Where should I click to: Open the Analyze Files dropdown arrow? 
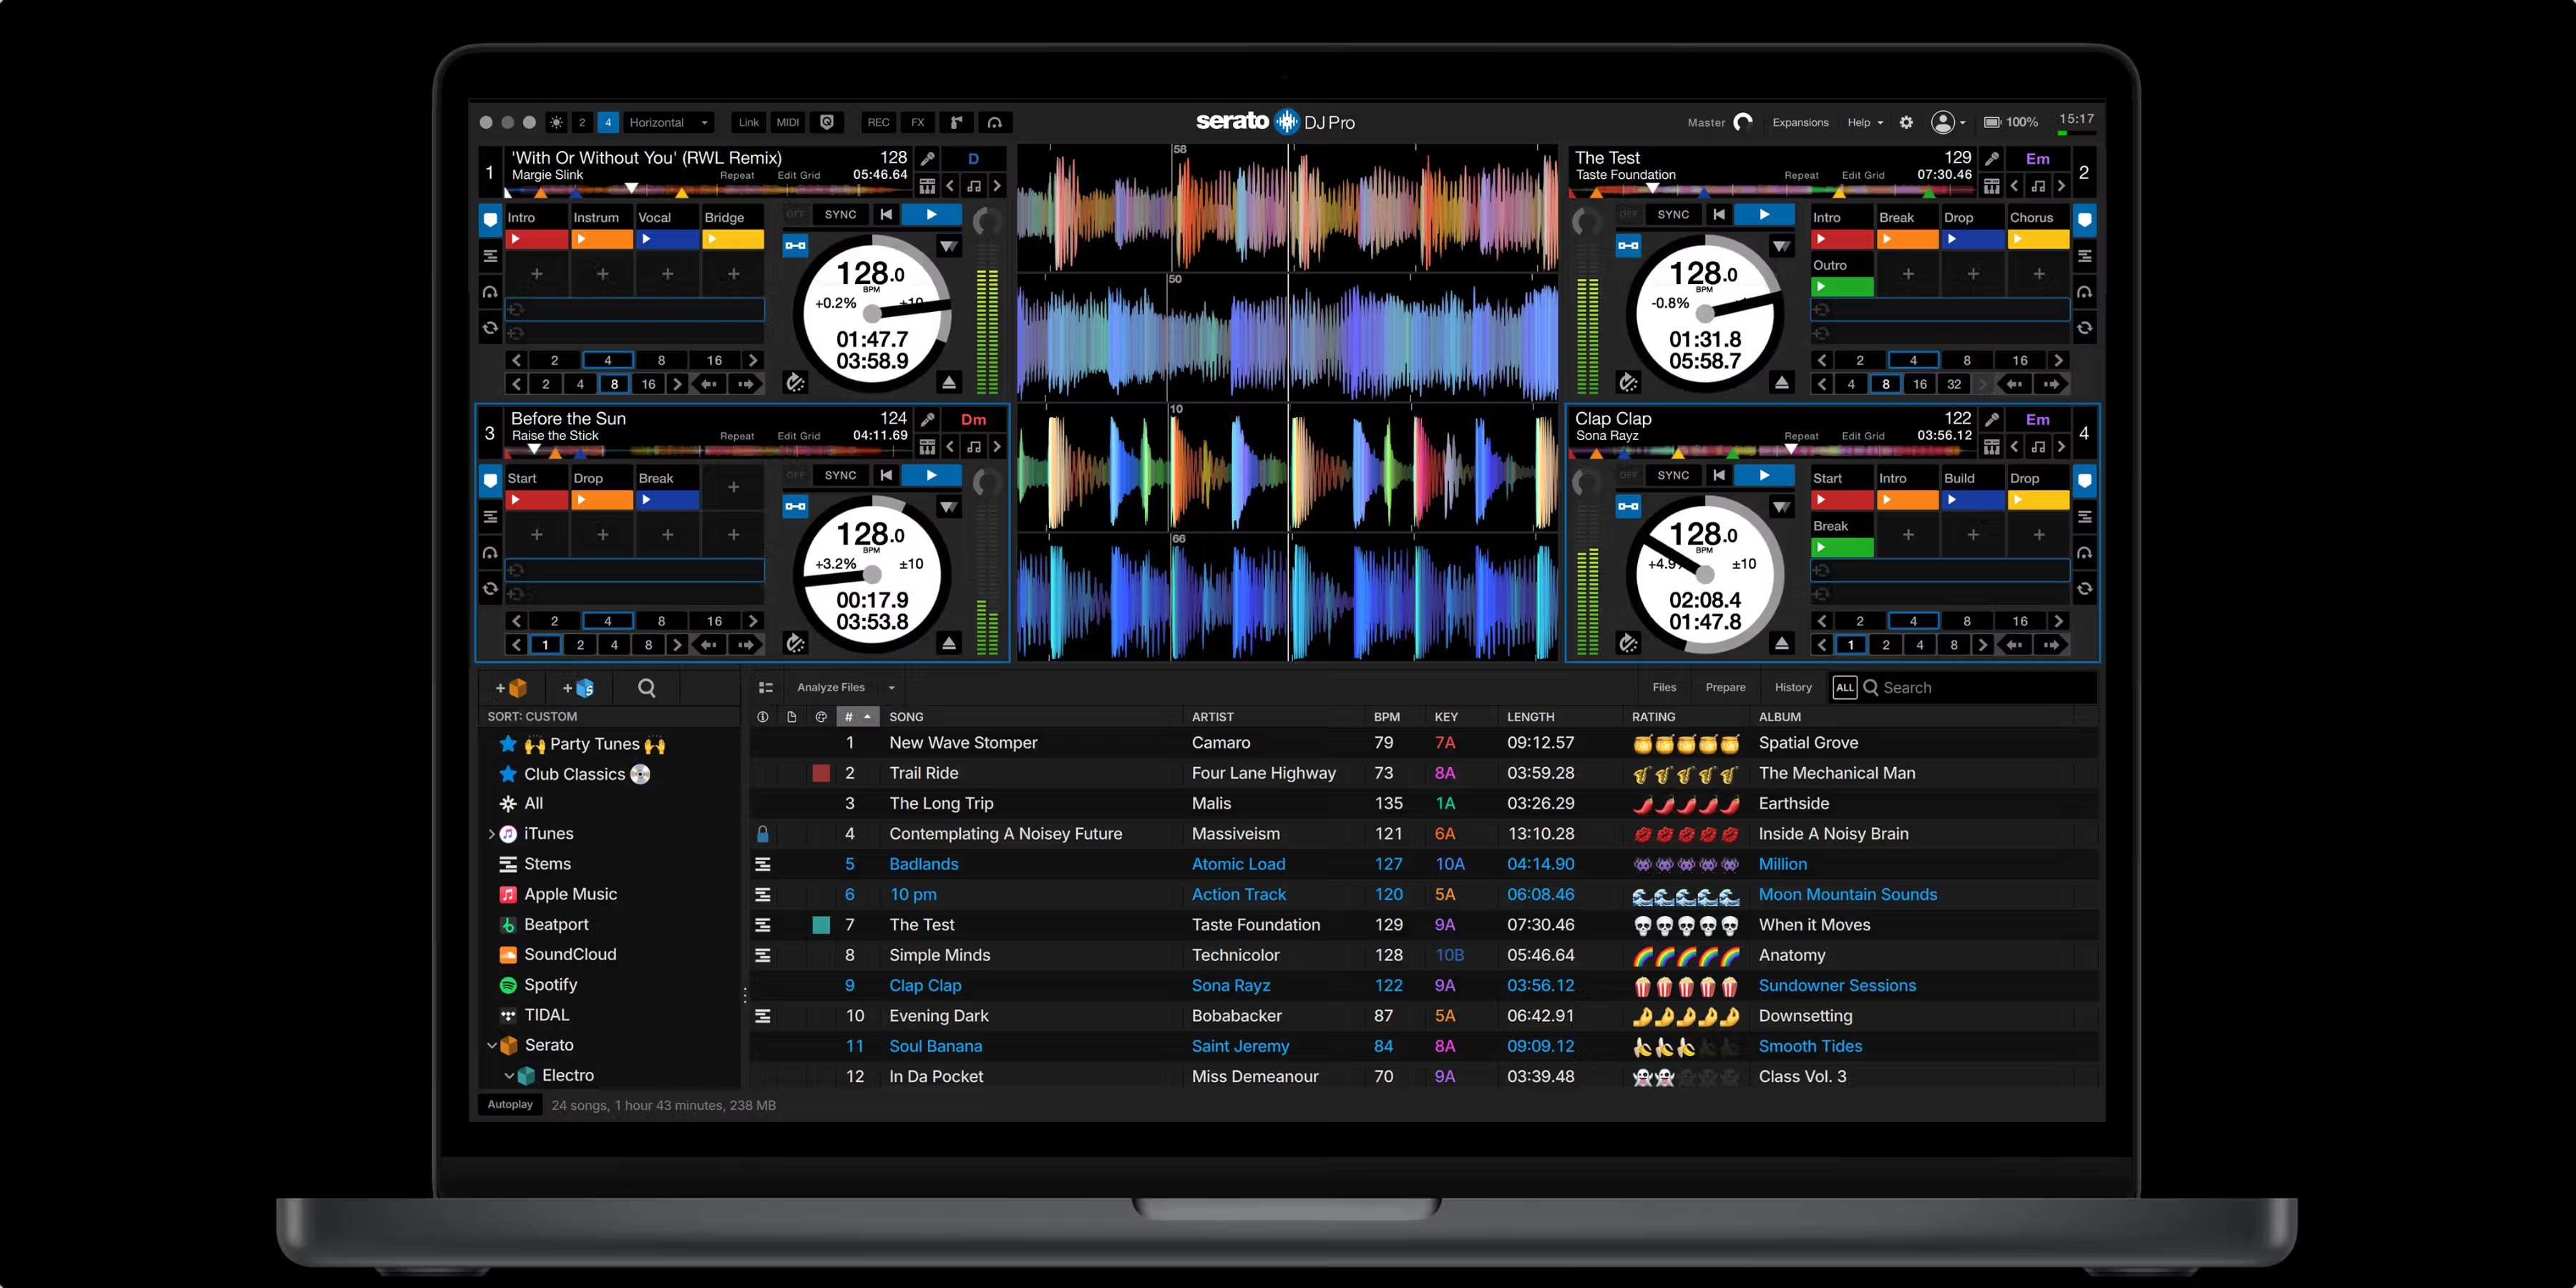click(891, 688)
